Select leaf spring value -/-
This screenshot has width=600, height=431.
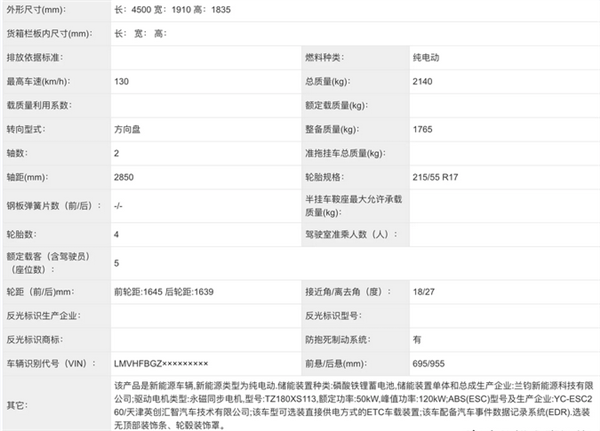point(118,206)
